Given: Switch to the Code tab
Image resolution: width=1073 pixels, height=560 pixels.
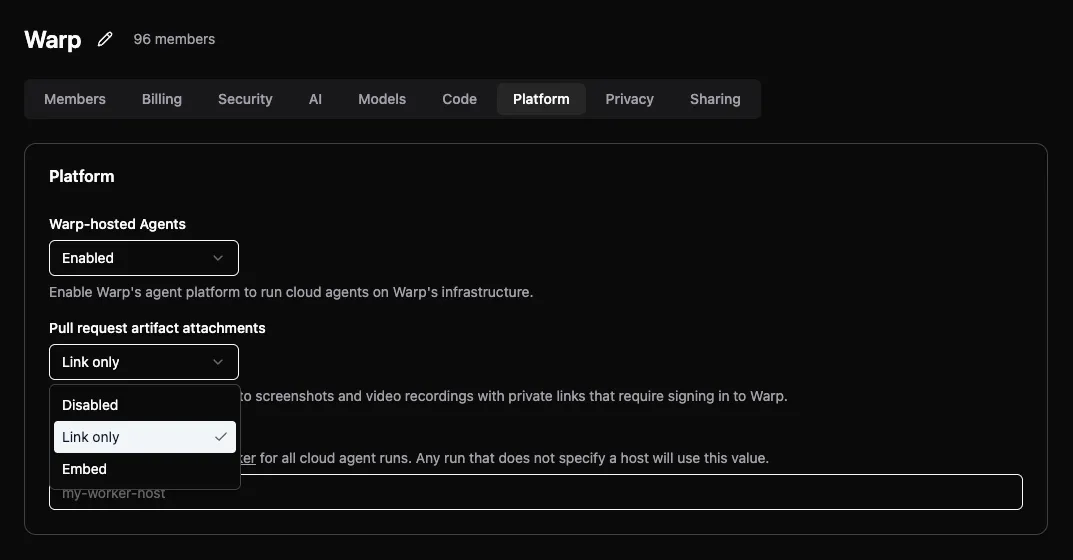Looking at the screenshot, I should (x=459, y=99).
